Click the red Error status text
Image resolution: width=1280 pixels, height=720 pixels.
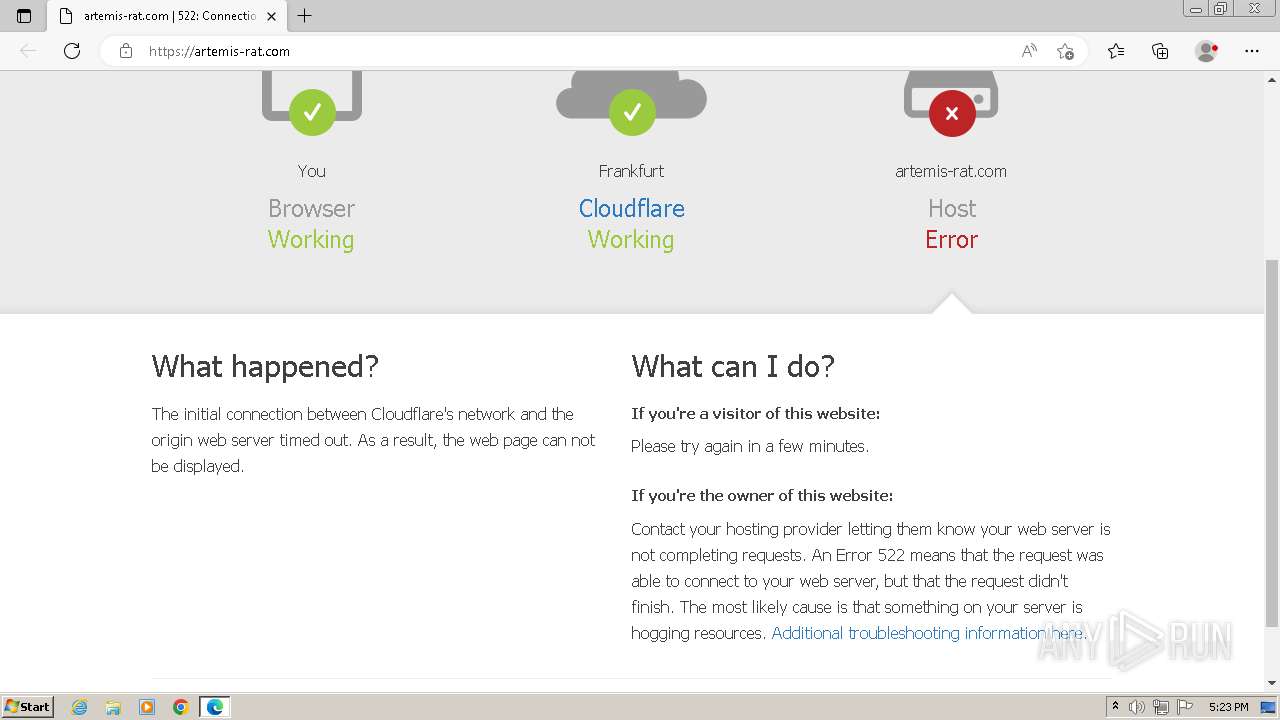coord(951,240)
